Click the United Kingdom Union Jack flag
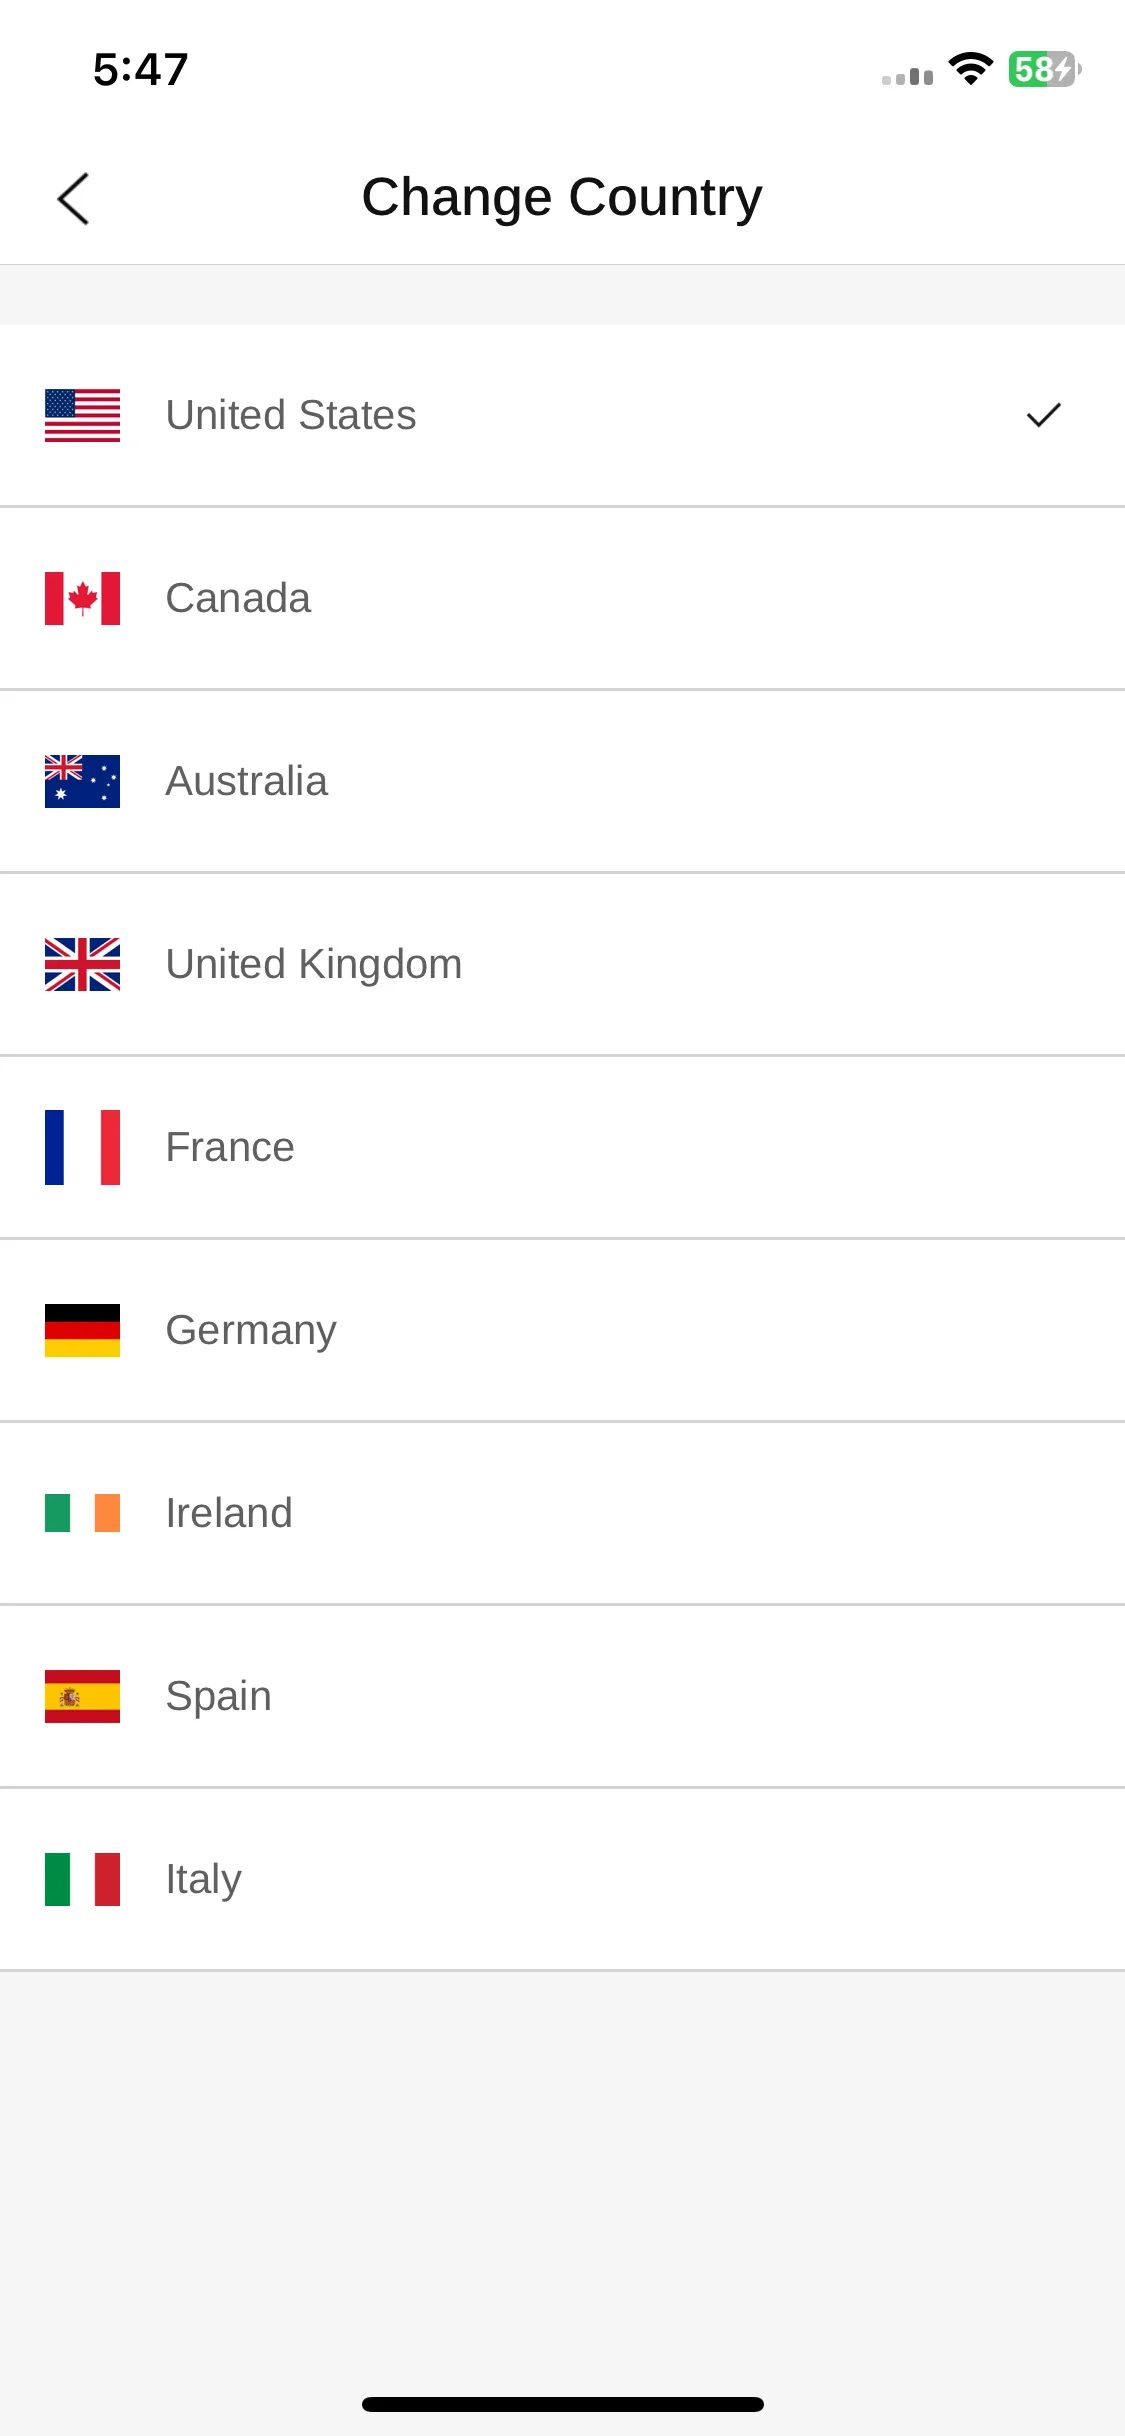Image resolution: width=1125 pixels, height=2436 pixels. pyautogui.click(x=82, y=964)
